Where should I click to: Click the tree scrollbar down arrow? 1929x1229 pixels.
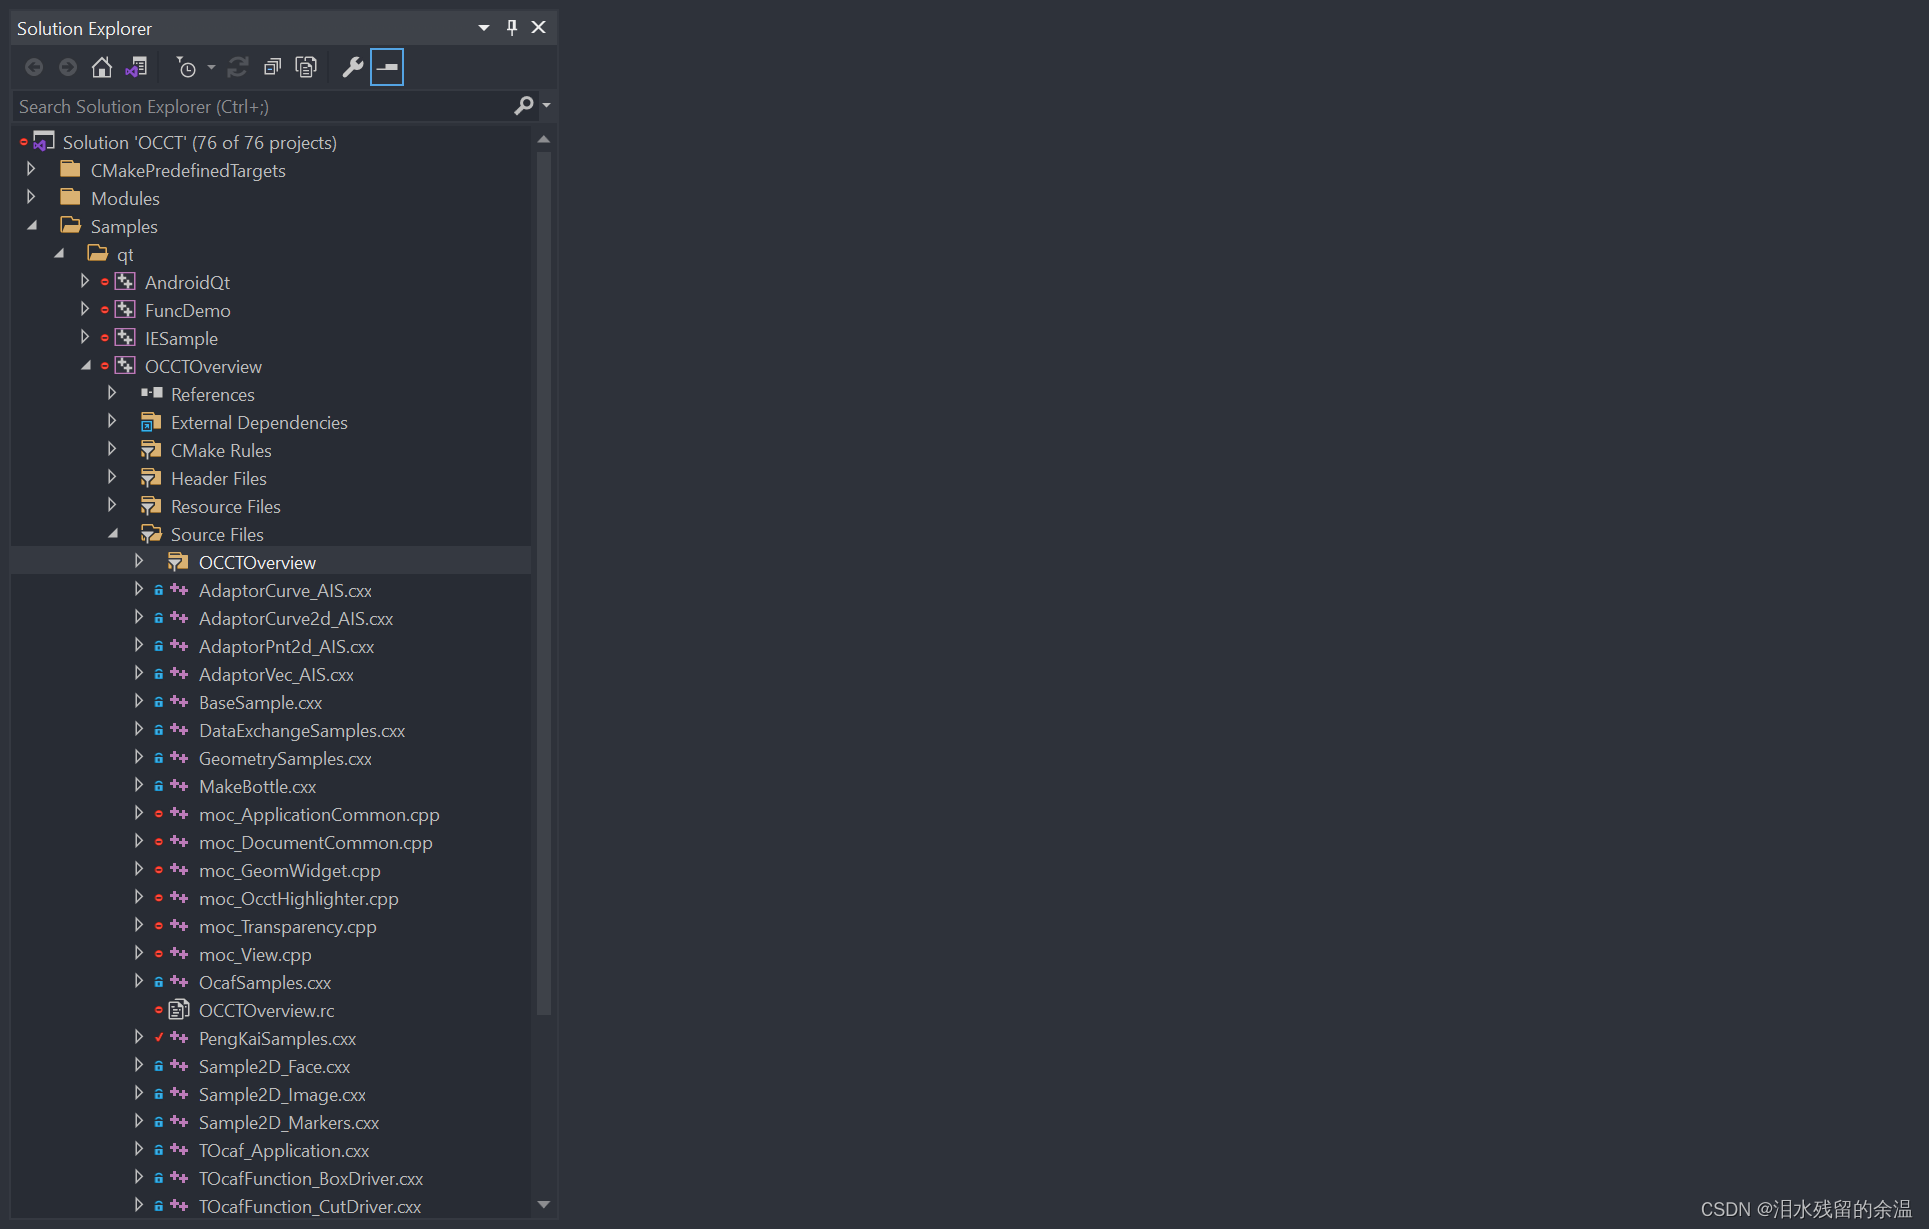pyautogui.click(x=544, y=1204)
